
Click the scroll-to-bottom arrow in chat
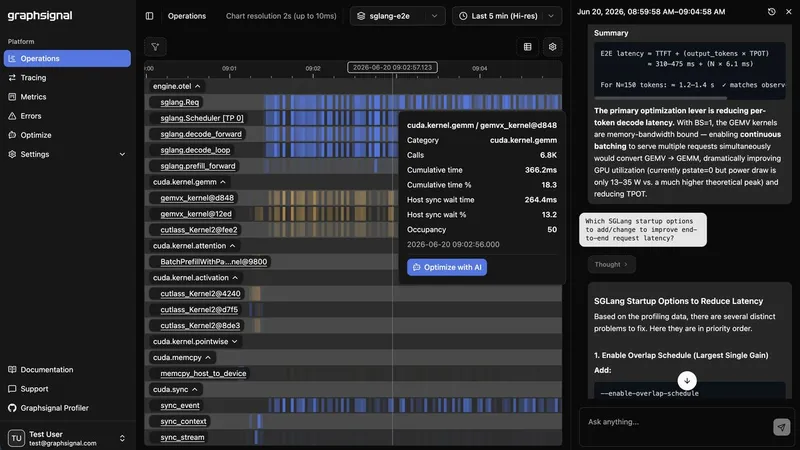(x=687, y=381)
